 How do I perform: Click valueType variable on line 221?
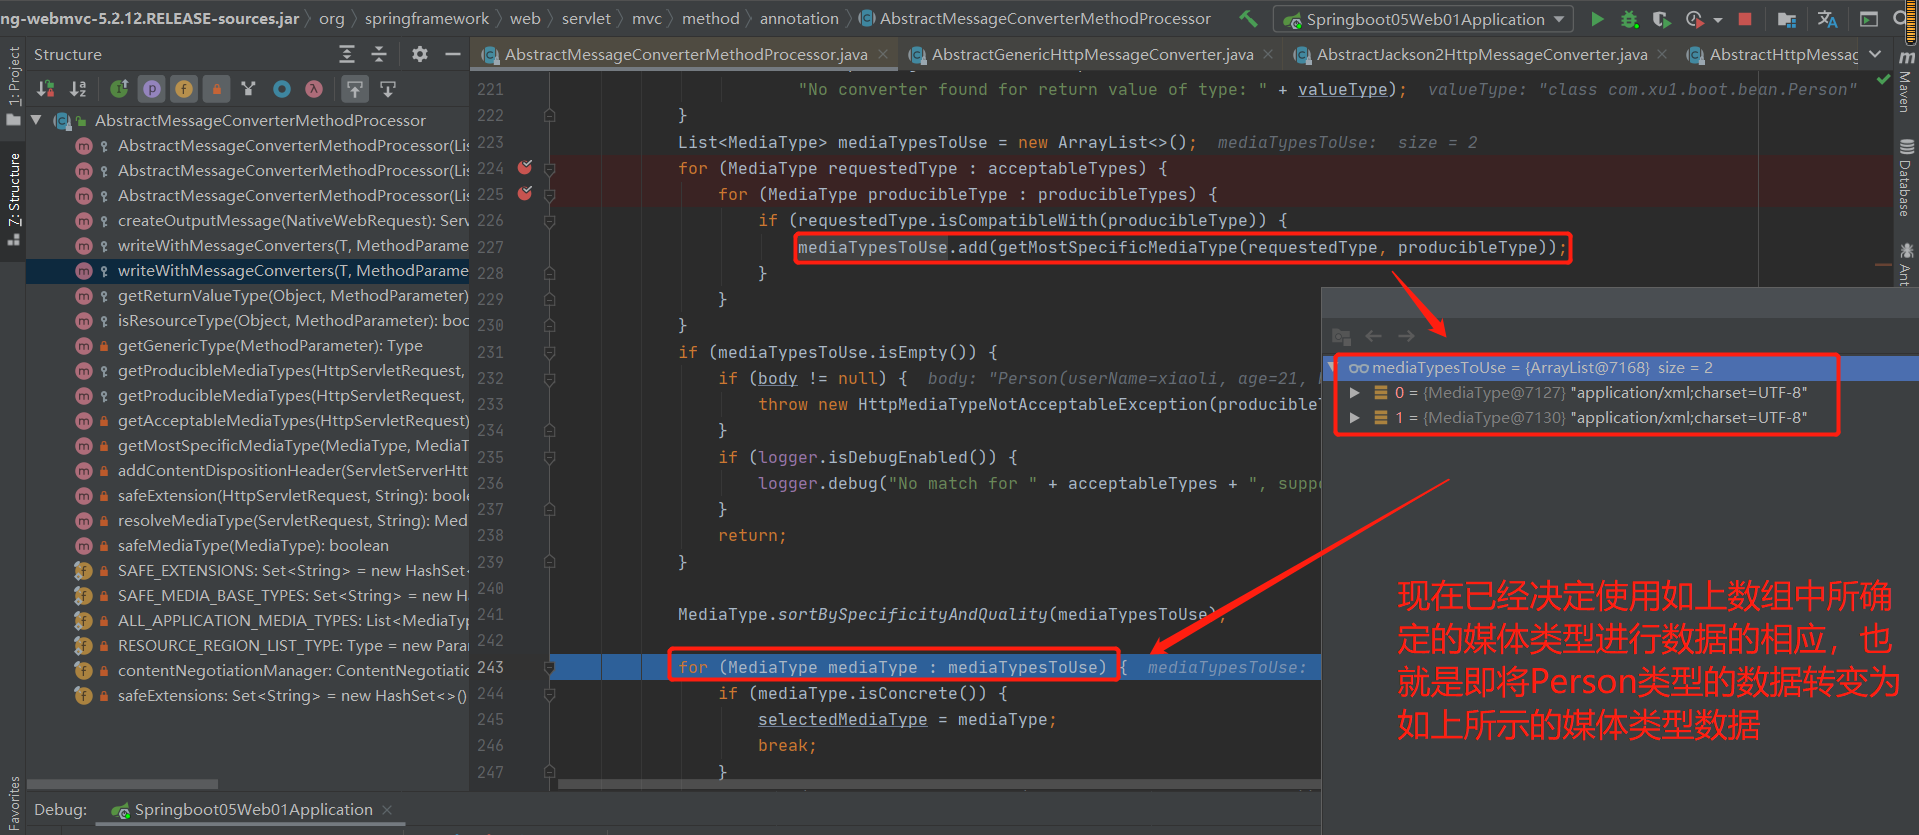point(1342,89)
